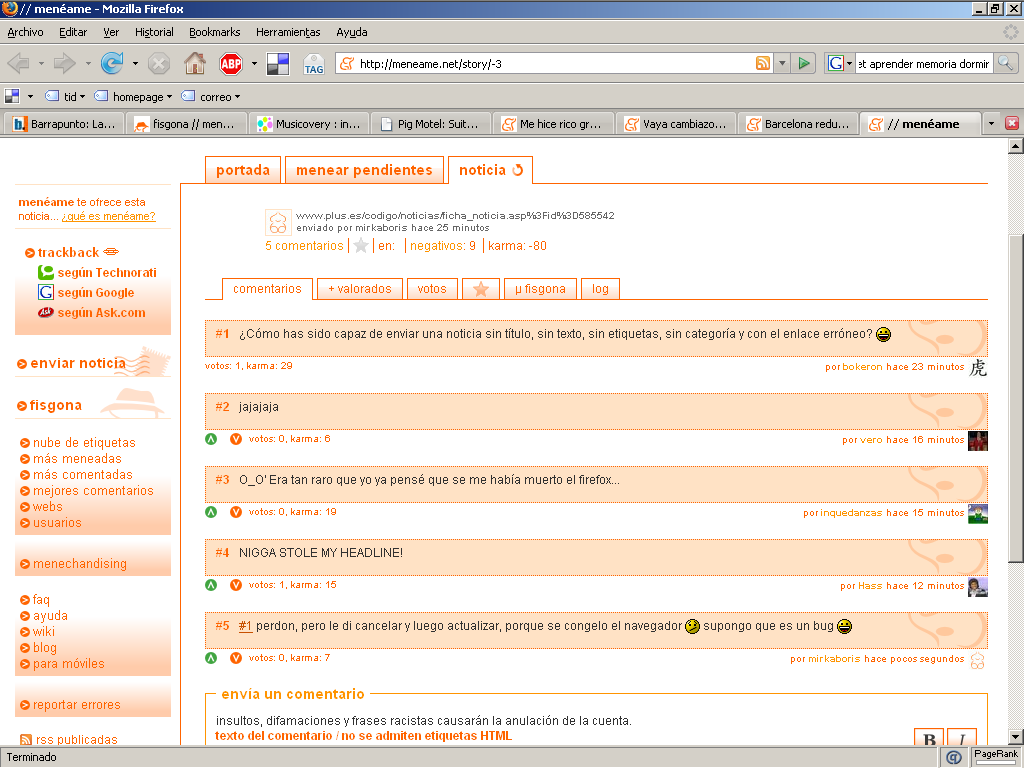Open the address bar history dropdown arrow
The image size is (1024, 768).
pos(782,64)
